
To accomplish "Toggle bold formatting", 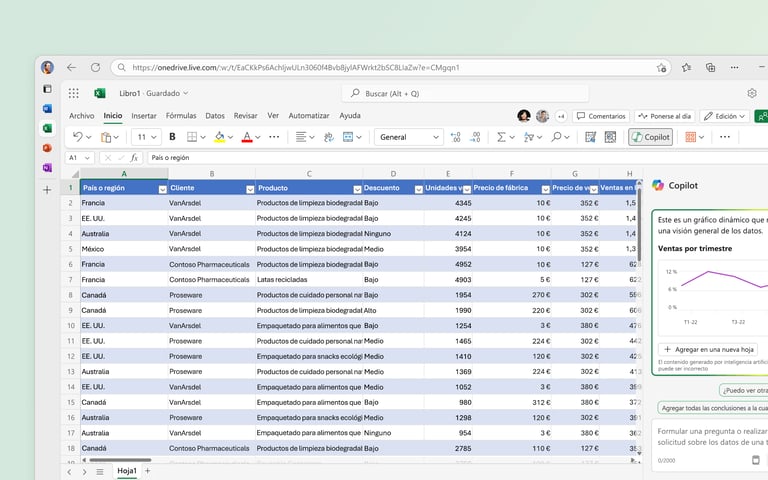I will coord(172,137).
